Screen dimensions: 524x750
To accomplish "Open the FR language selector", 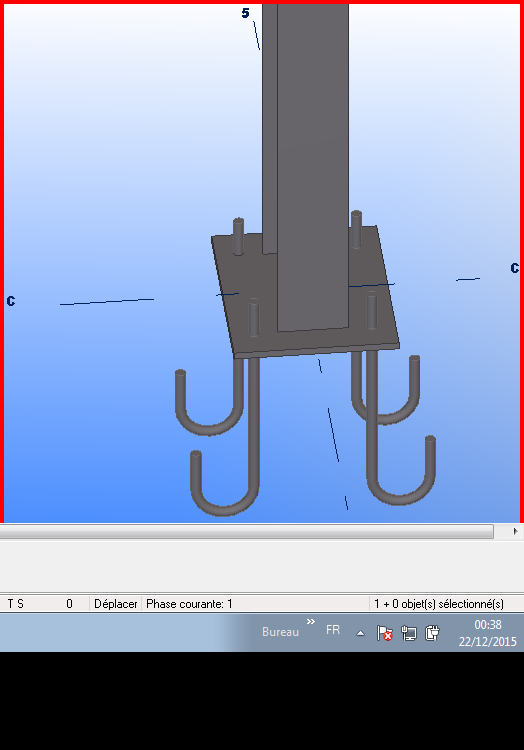I will click(x=333, y=630).
